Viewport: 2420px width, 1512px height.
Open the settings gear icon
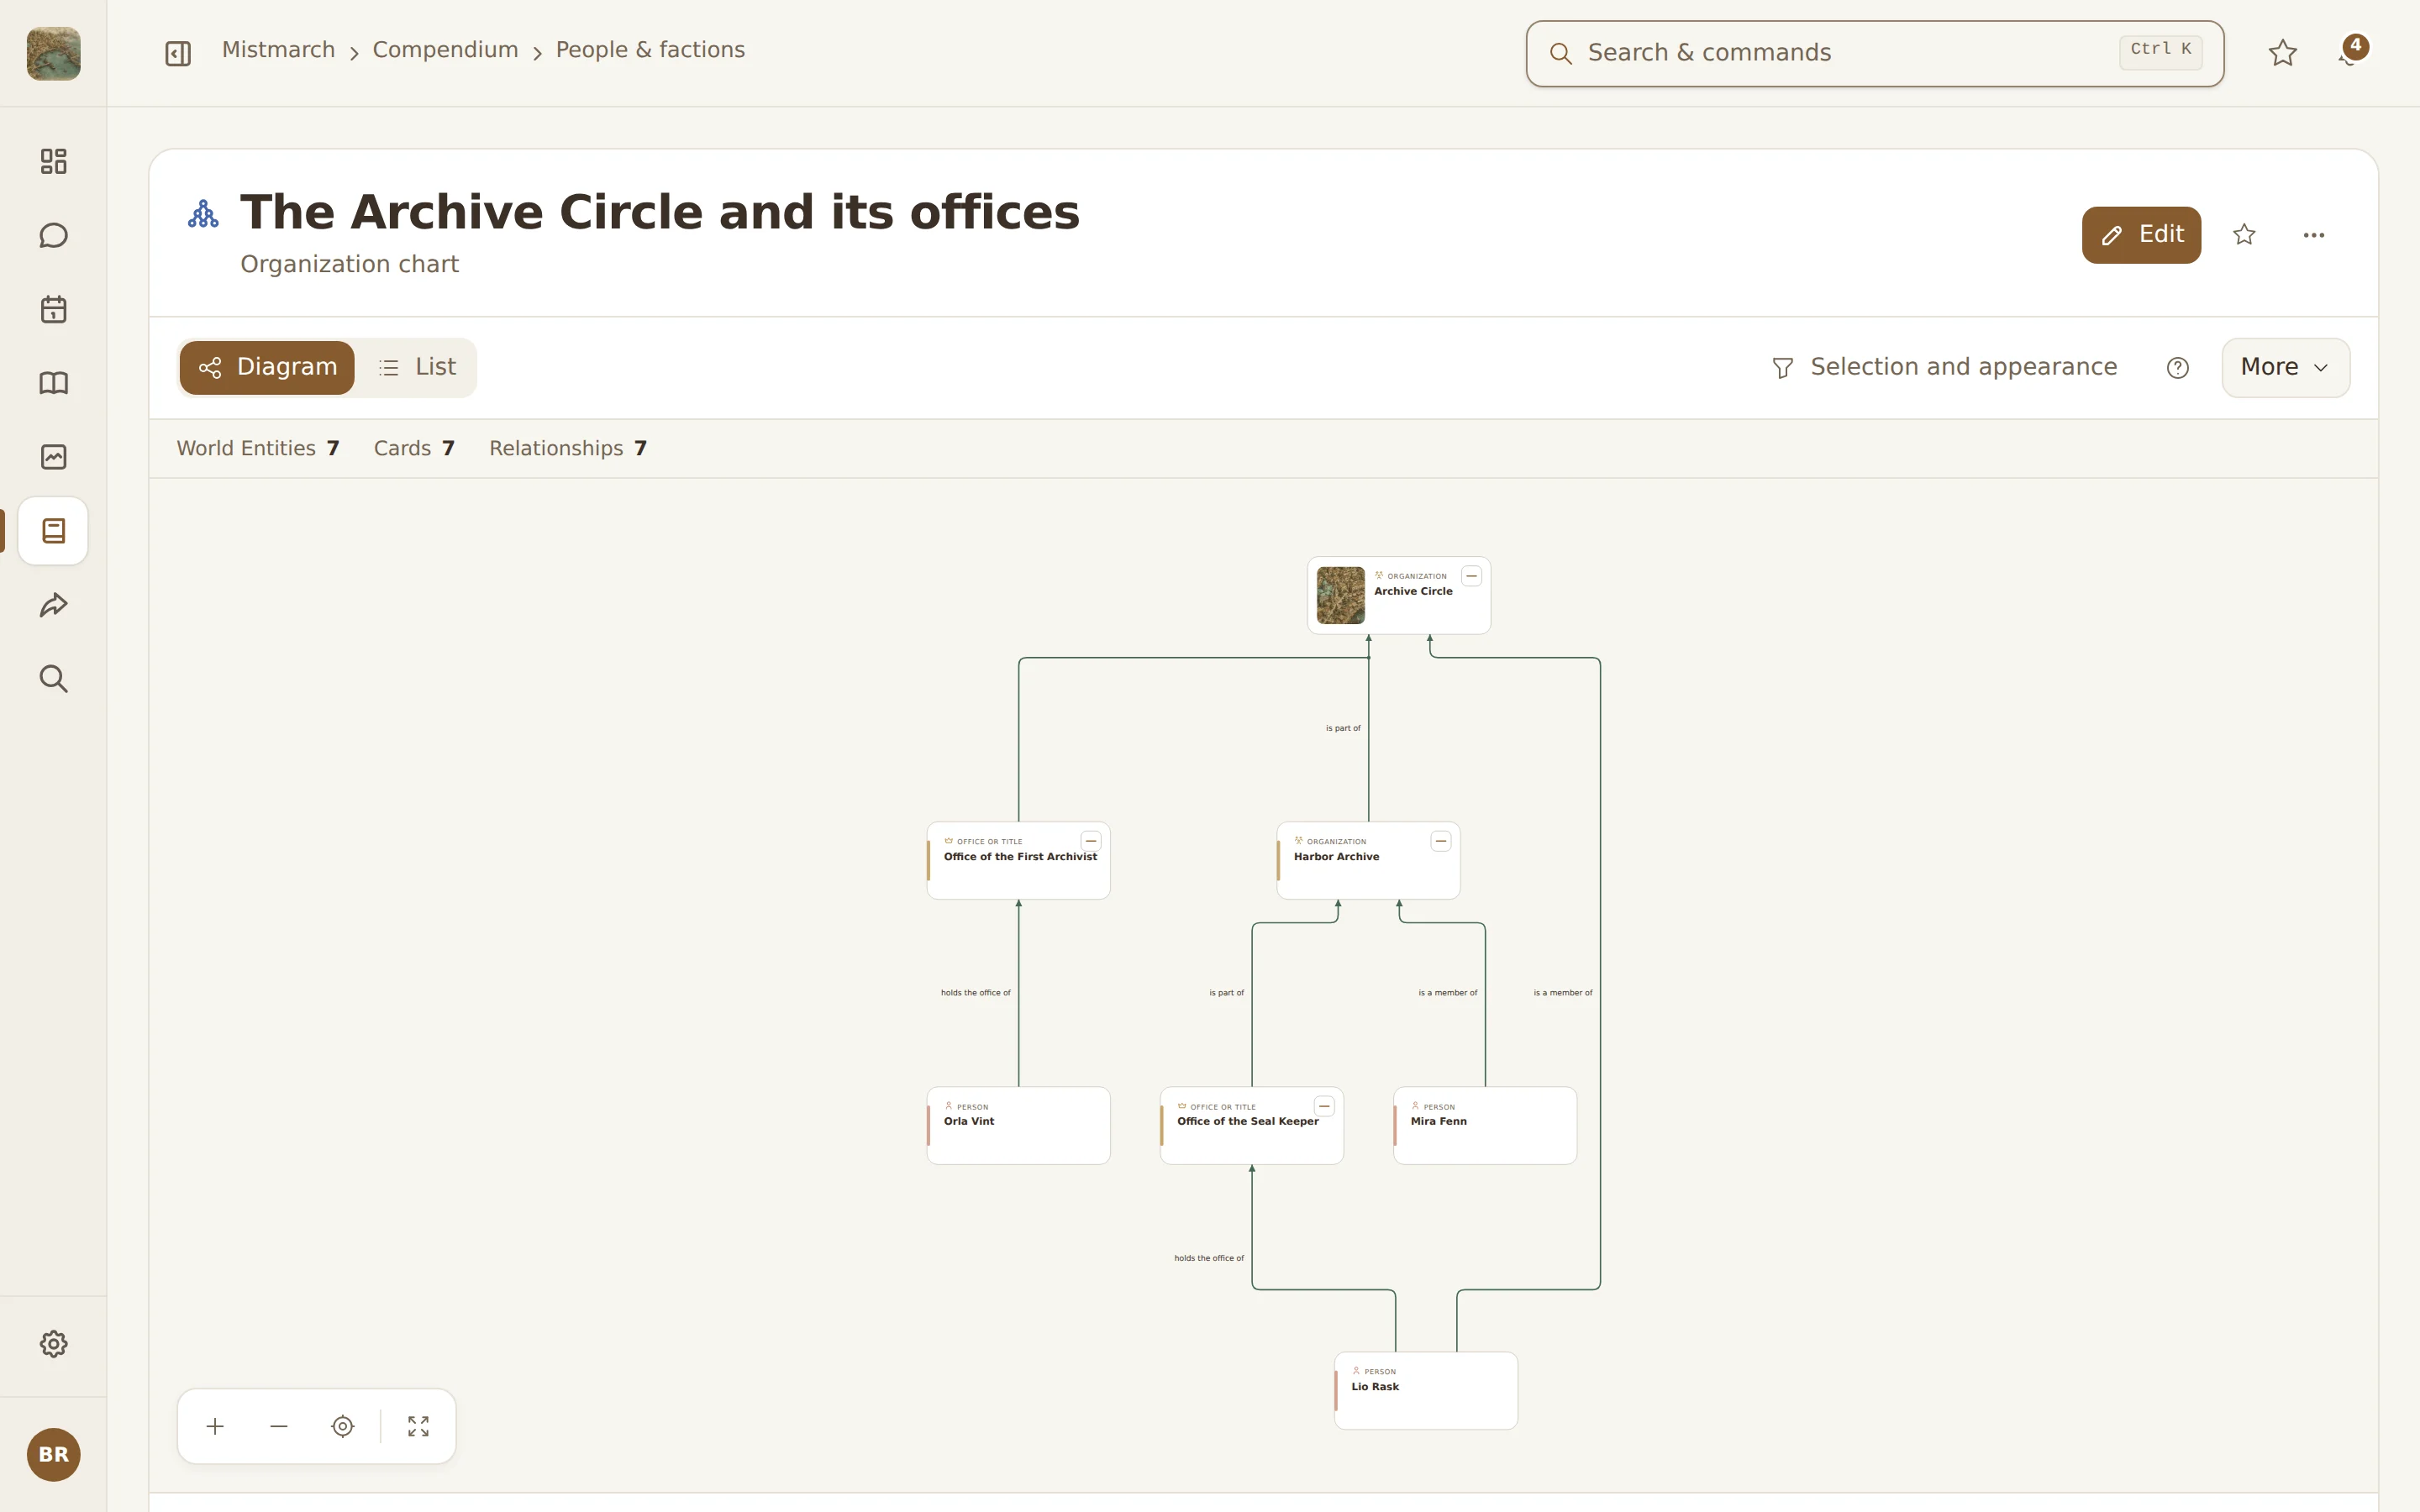click(53, 1344)
